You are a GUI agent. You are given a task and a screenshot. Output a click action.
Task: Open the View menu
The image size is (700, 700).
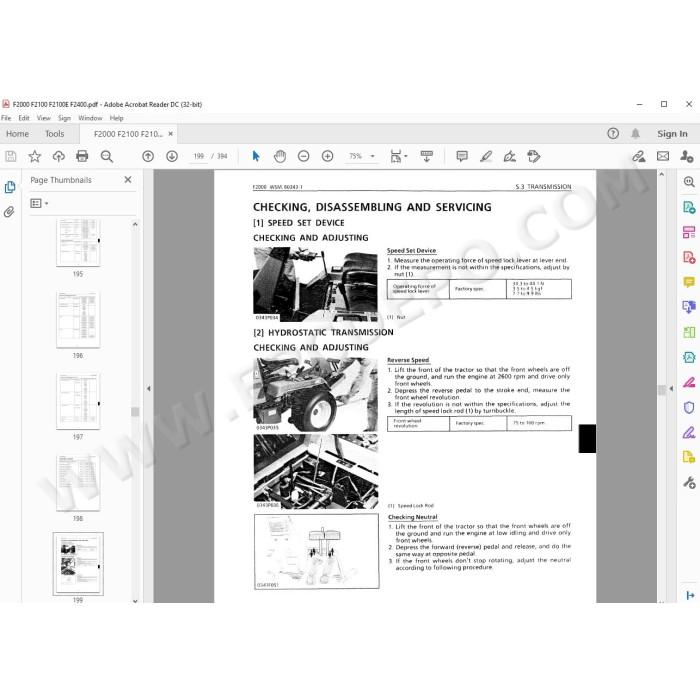(x=44, y=118)
